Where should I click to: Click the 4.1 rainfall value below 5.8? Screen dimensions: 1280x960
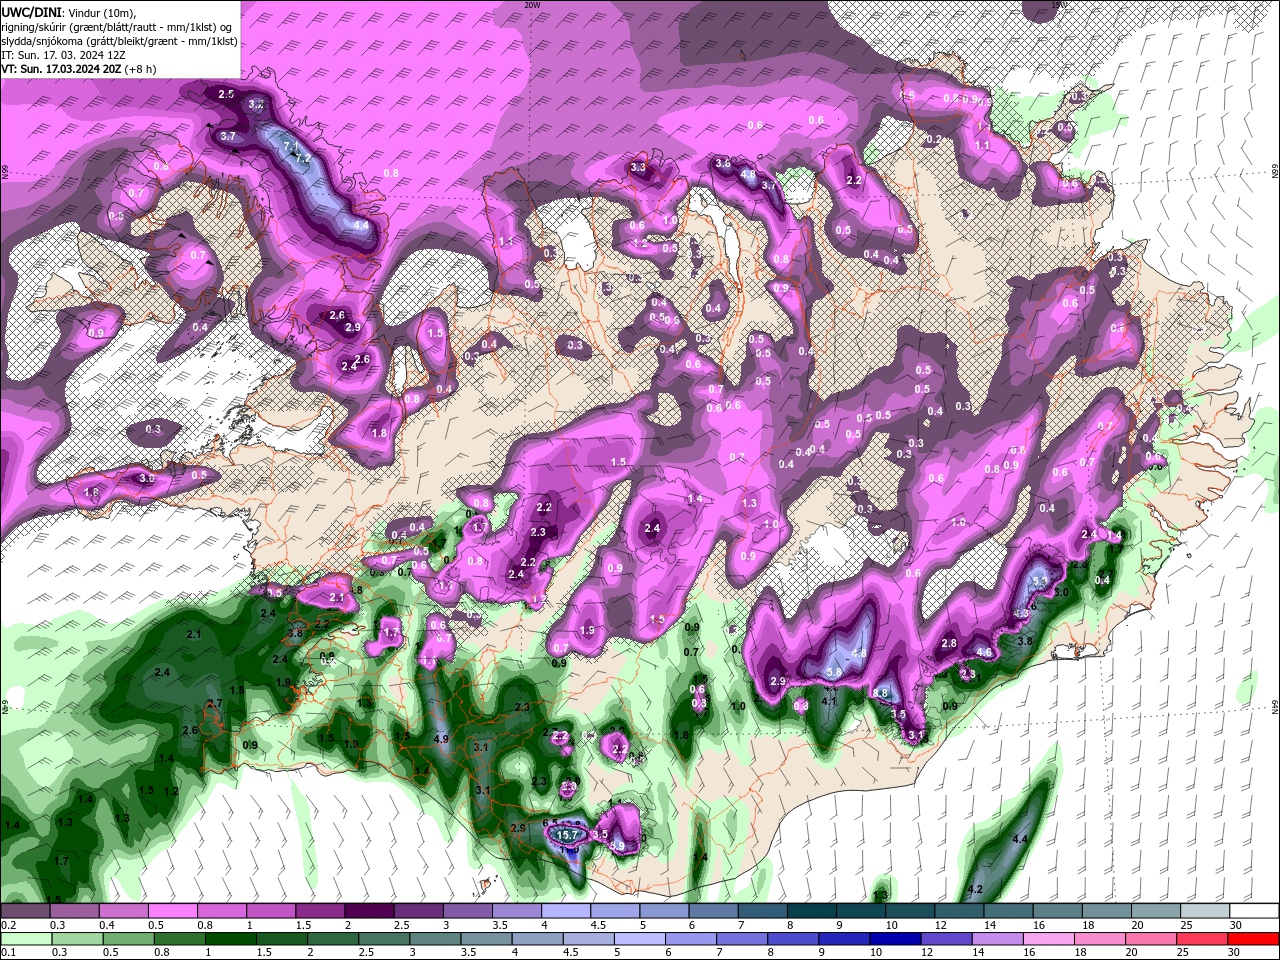[829, 701]
